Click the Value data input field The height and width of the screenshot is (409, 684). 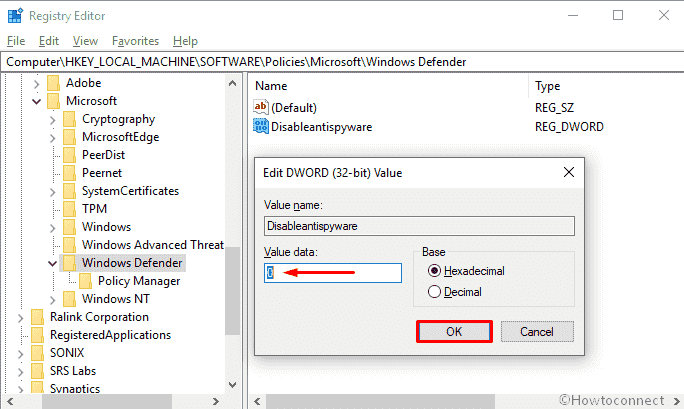[333, 273]
